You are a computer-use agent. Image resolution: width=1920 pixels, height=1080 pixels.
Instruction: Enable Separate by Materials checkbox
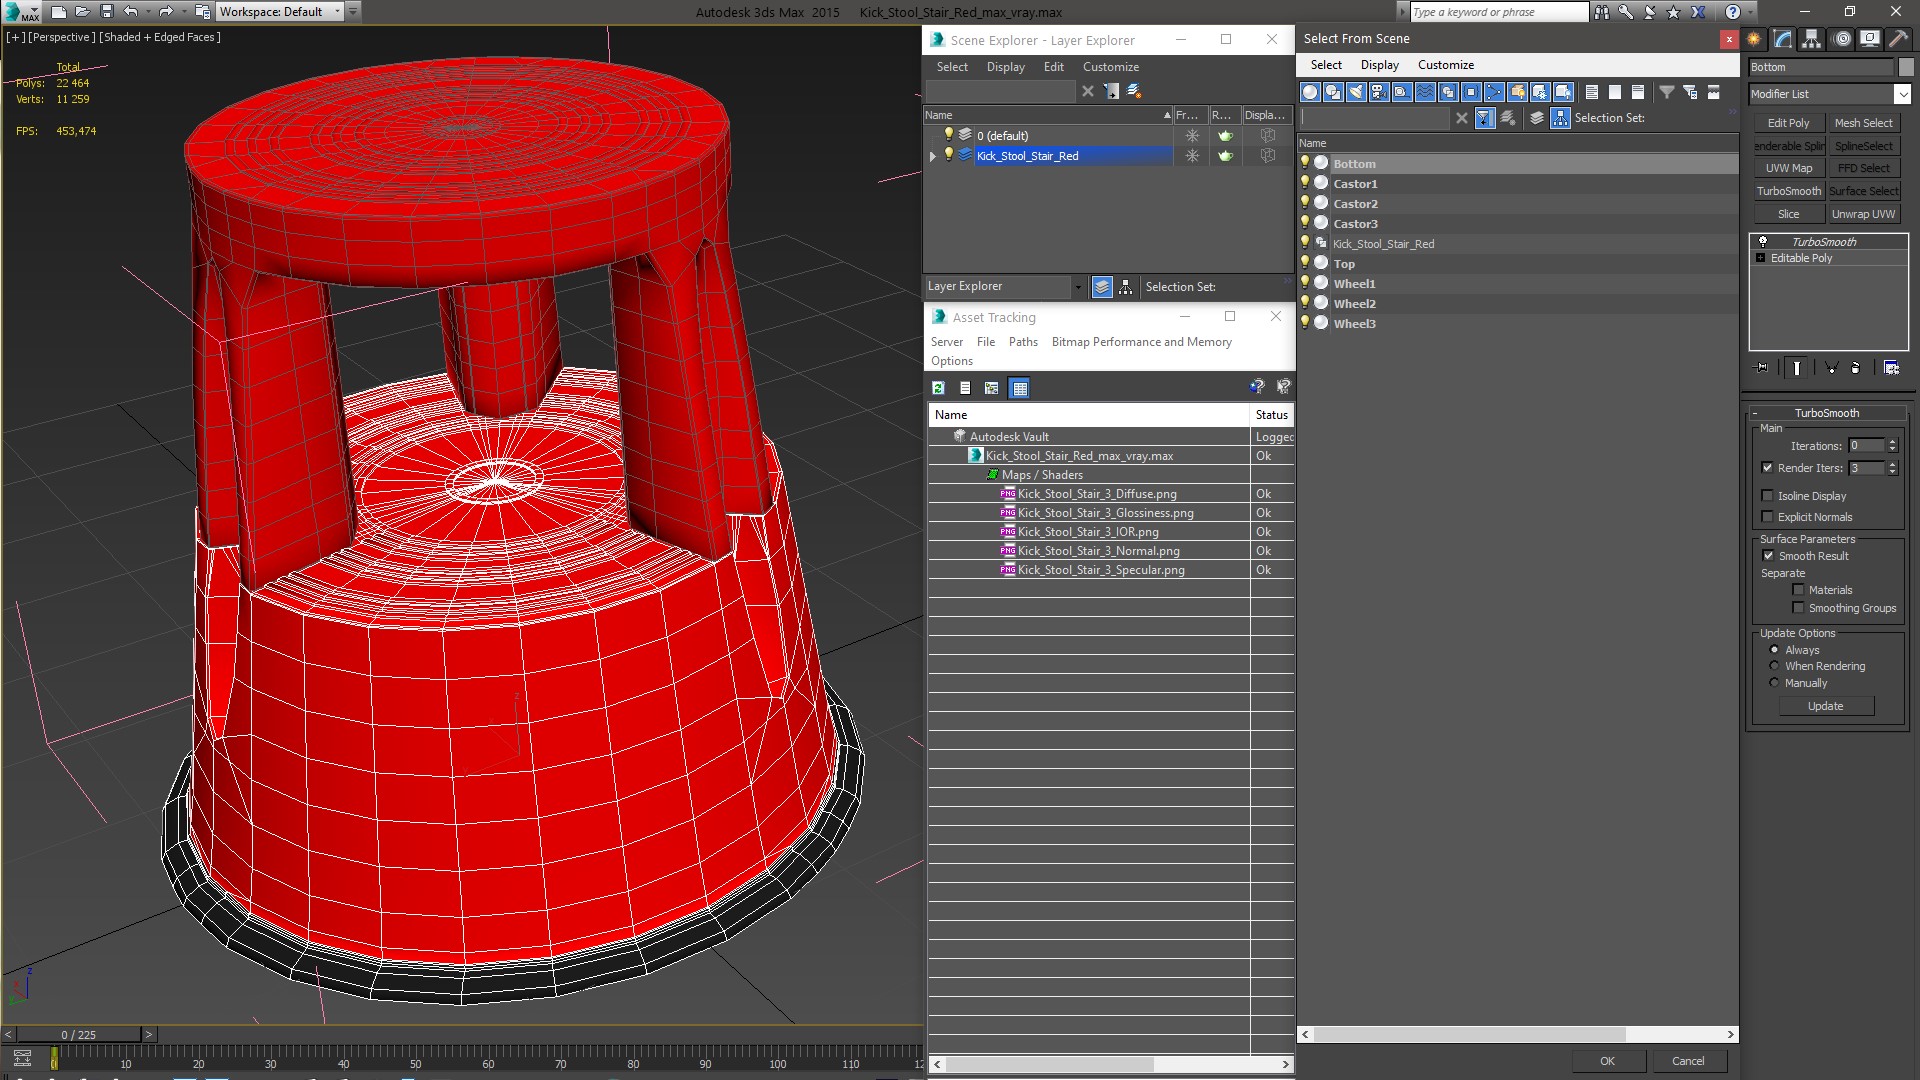point(1798,590)
